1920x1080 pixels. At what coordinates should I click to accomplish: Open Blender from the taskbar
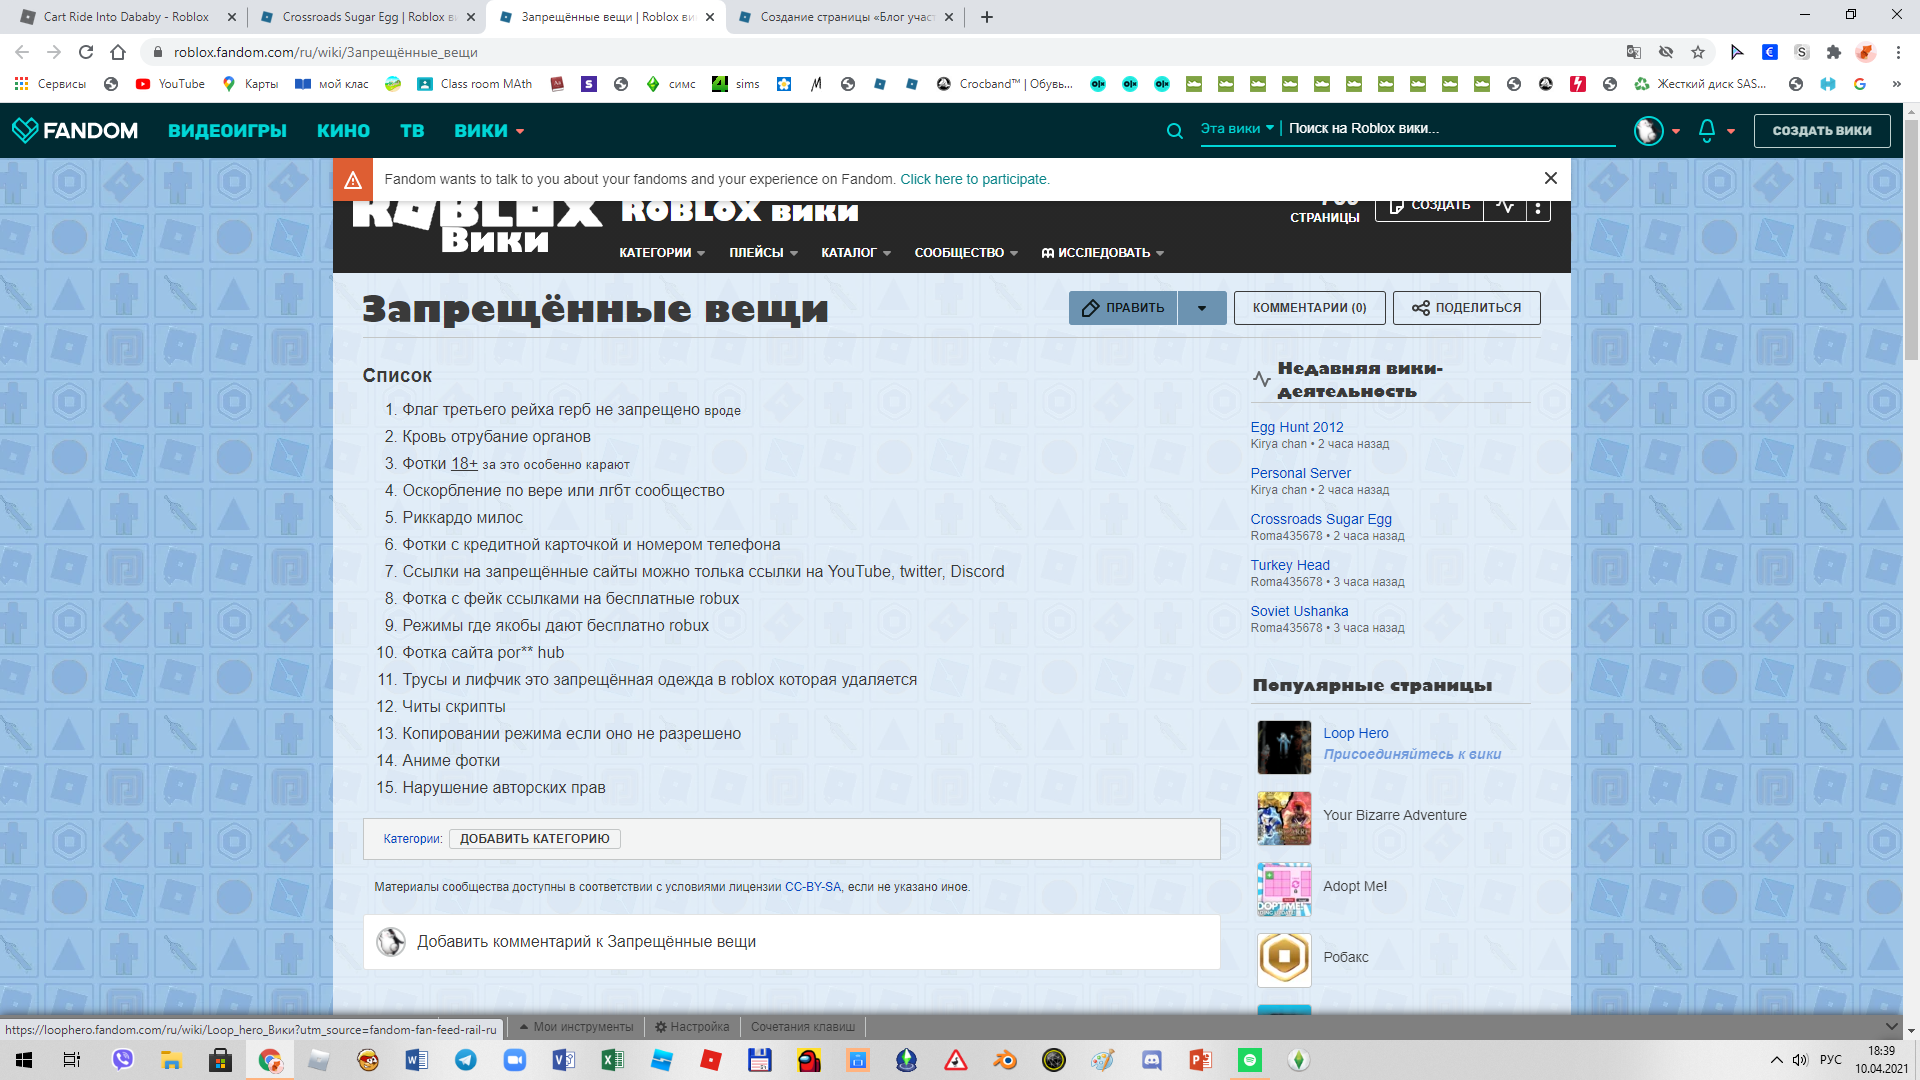pyautogui.click(x=1005, y=1060)
